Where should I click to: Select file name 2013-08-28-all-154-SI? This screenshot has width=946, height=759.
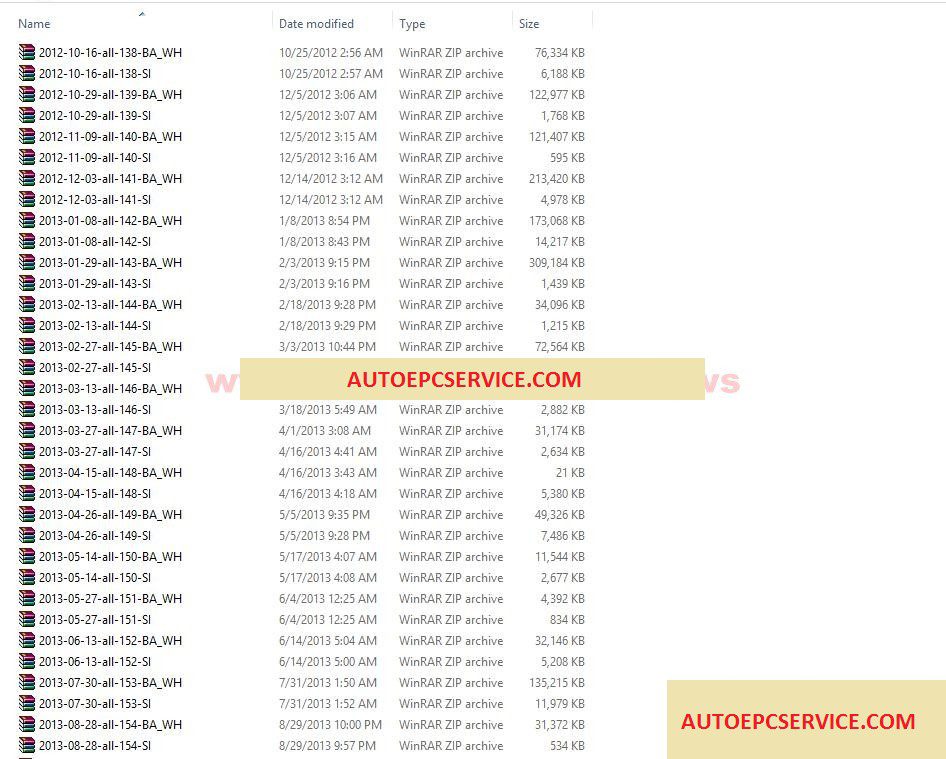click(95, 746)
